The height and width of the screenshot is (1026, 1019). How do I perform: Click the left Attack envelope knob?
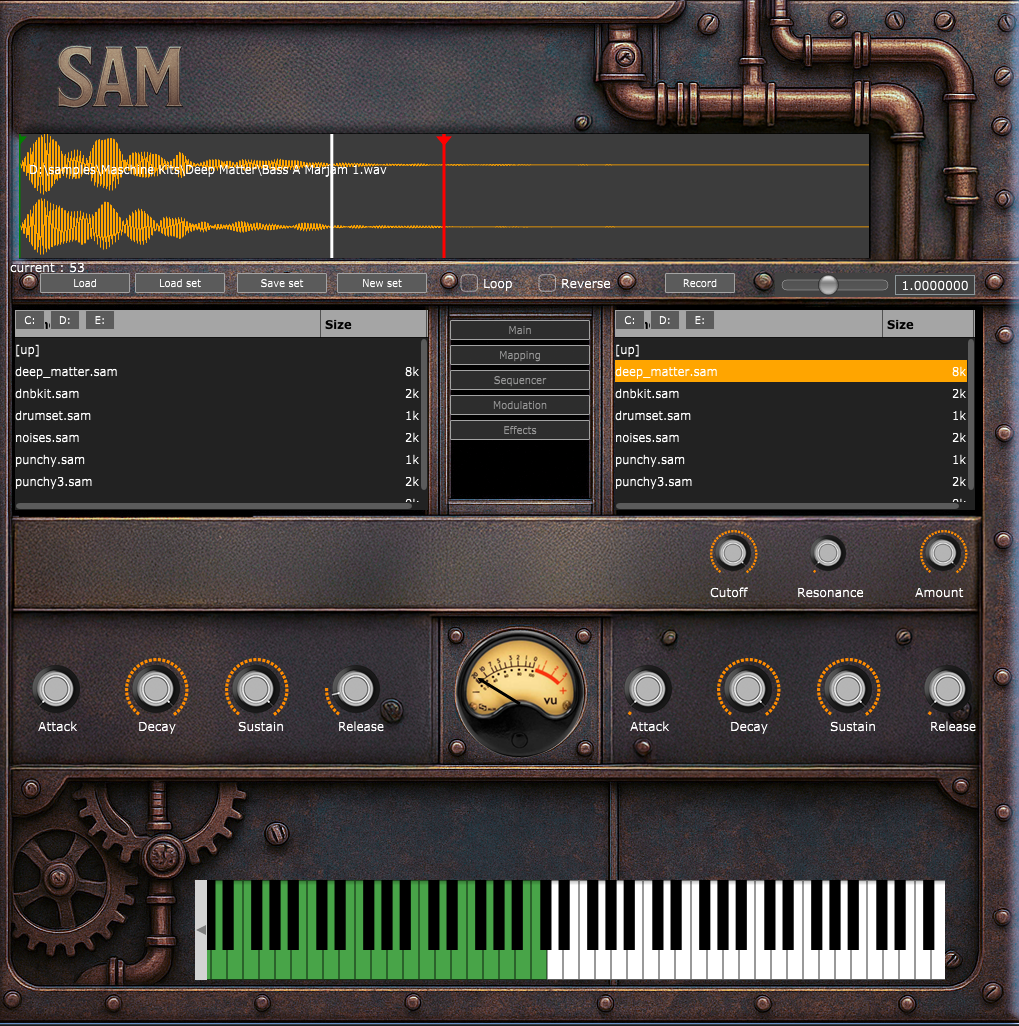56,688
